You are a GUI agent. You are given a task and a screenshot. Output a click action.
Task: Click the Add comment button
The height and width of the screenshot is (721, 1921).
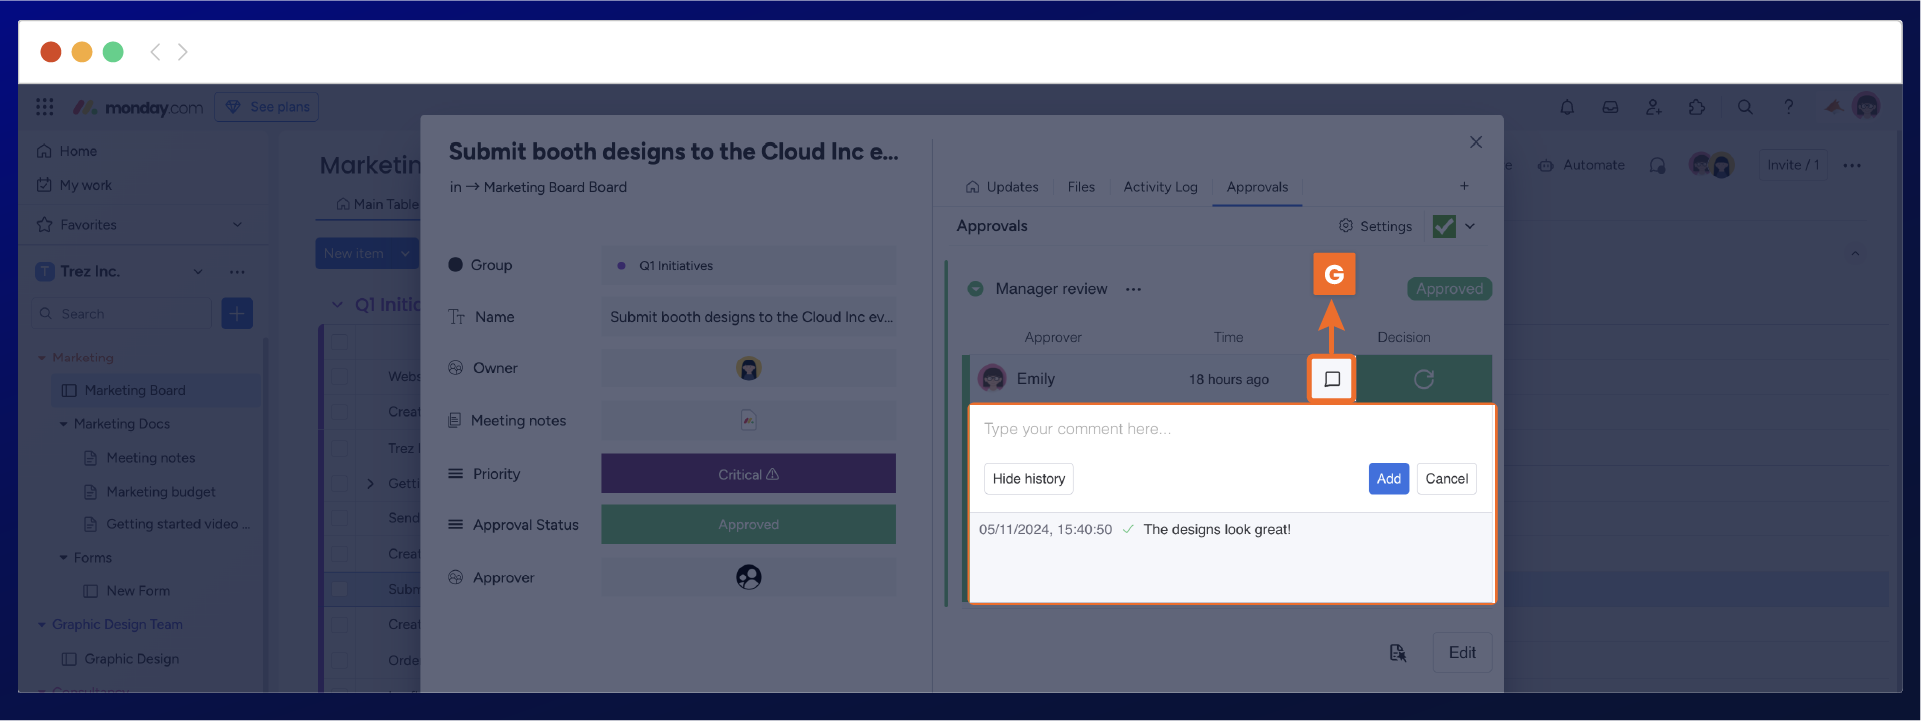point(1388,479)
